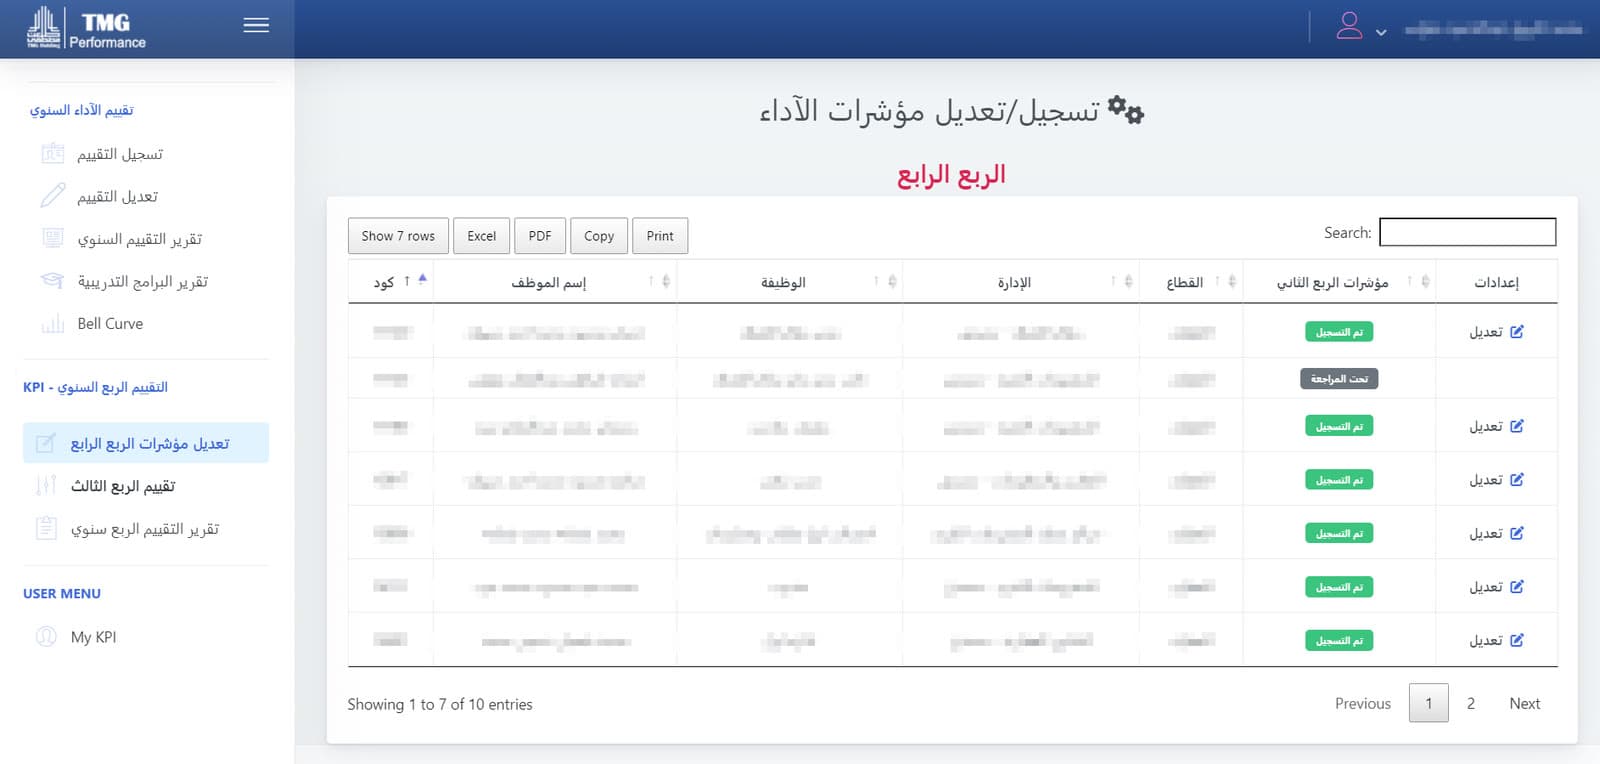Go to Next page
Viewport: 1600px width, 764px height.
pos(1524,704)
